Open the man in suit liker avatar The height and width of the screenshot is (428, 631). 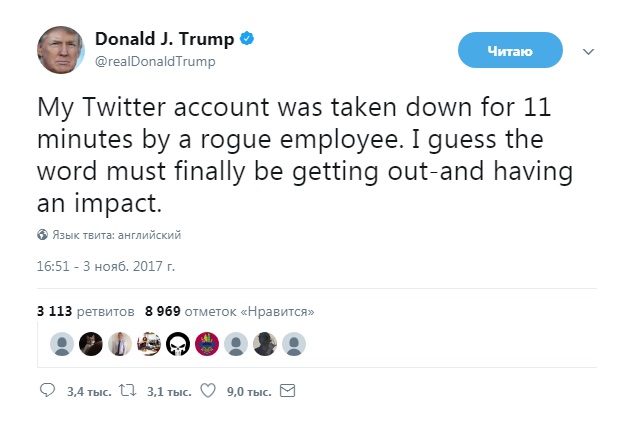(120, 344)
